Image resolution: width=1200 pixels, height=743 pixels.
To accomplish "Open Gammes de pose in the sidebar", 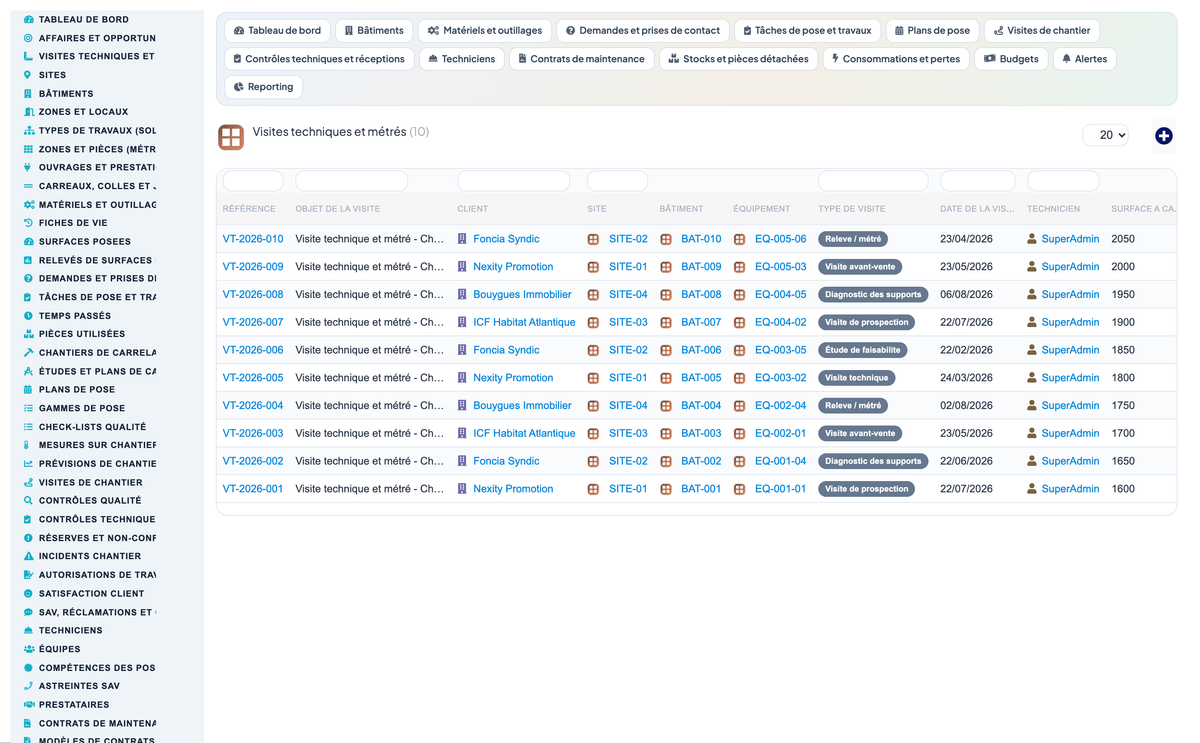I will (x=82, y=408).
